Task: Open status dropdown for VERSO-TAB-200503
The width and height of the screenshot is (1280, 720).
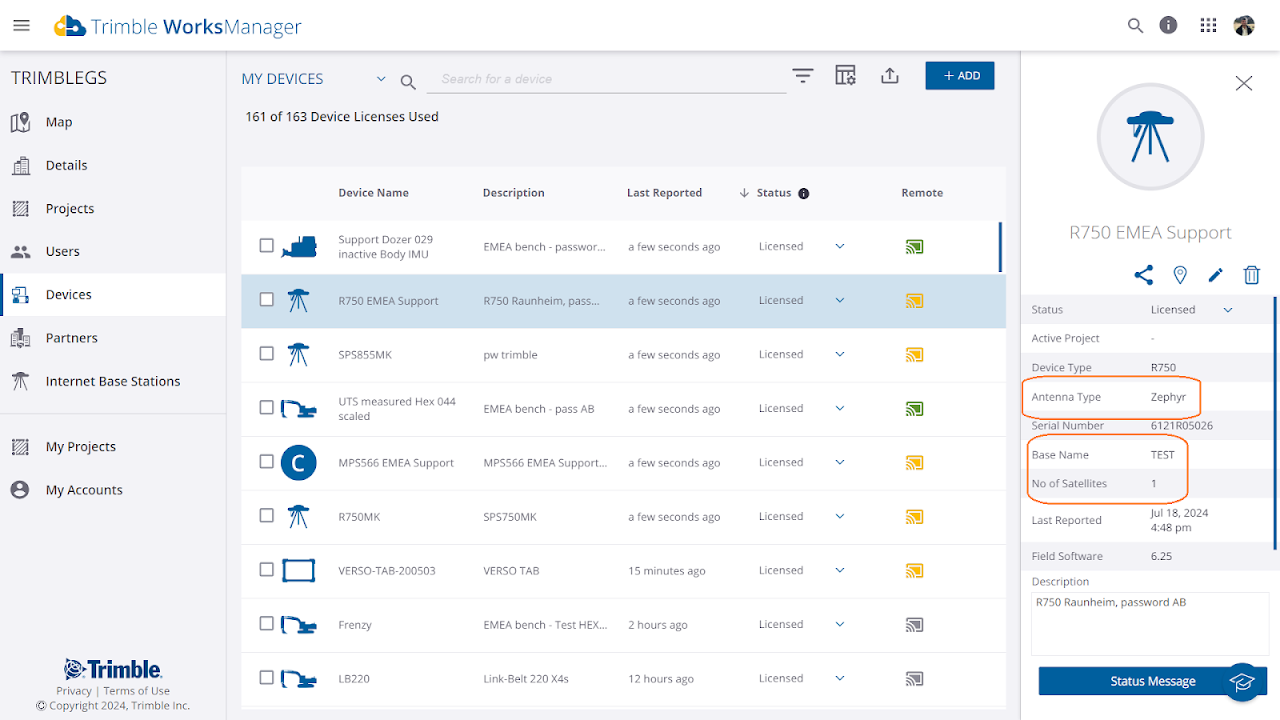Action: [840, 570]
